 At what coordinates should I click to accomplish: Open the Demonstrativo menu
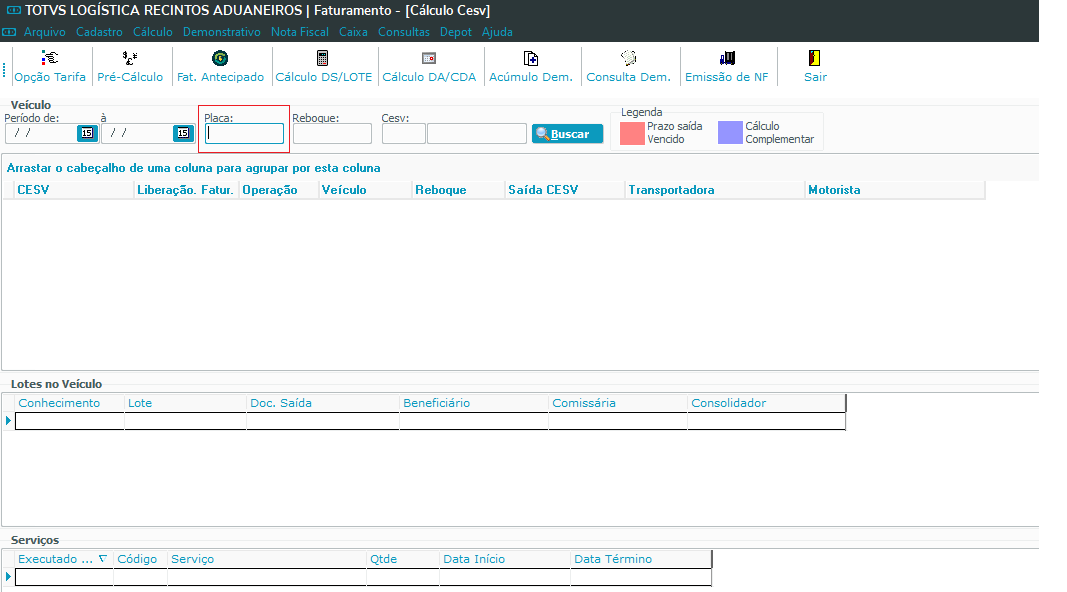[221, 32]
